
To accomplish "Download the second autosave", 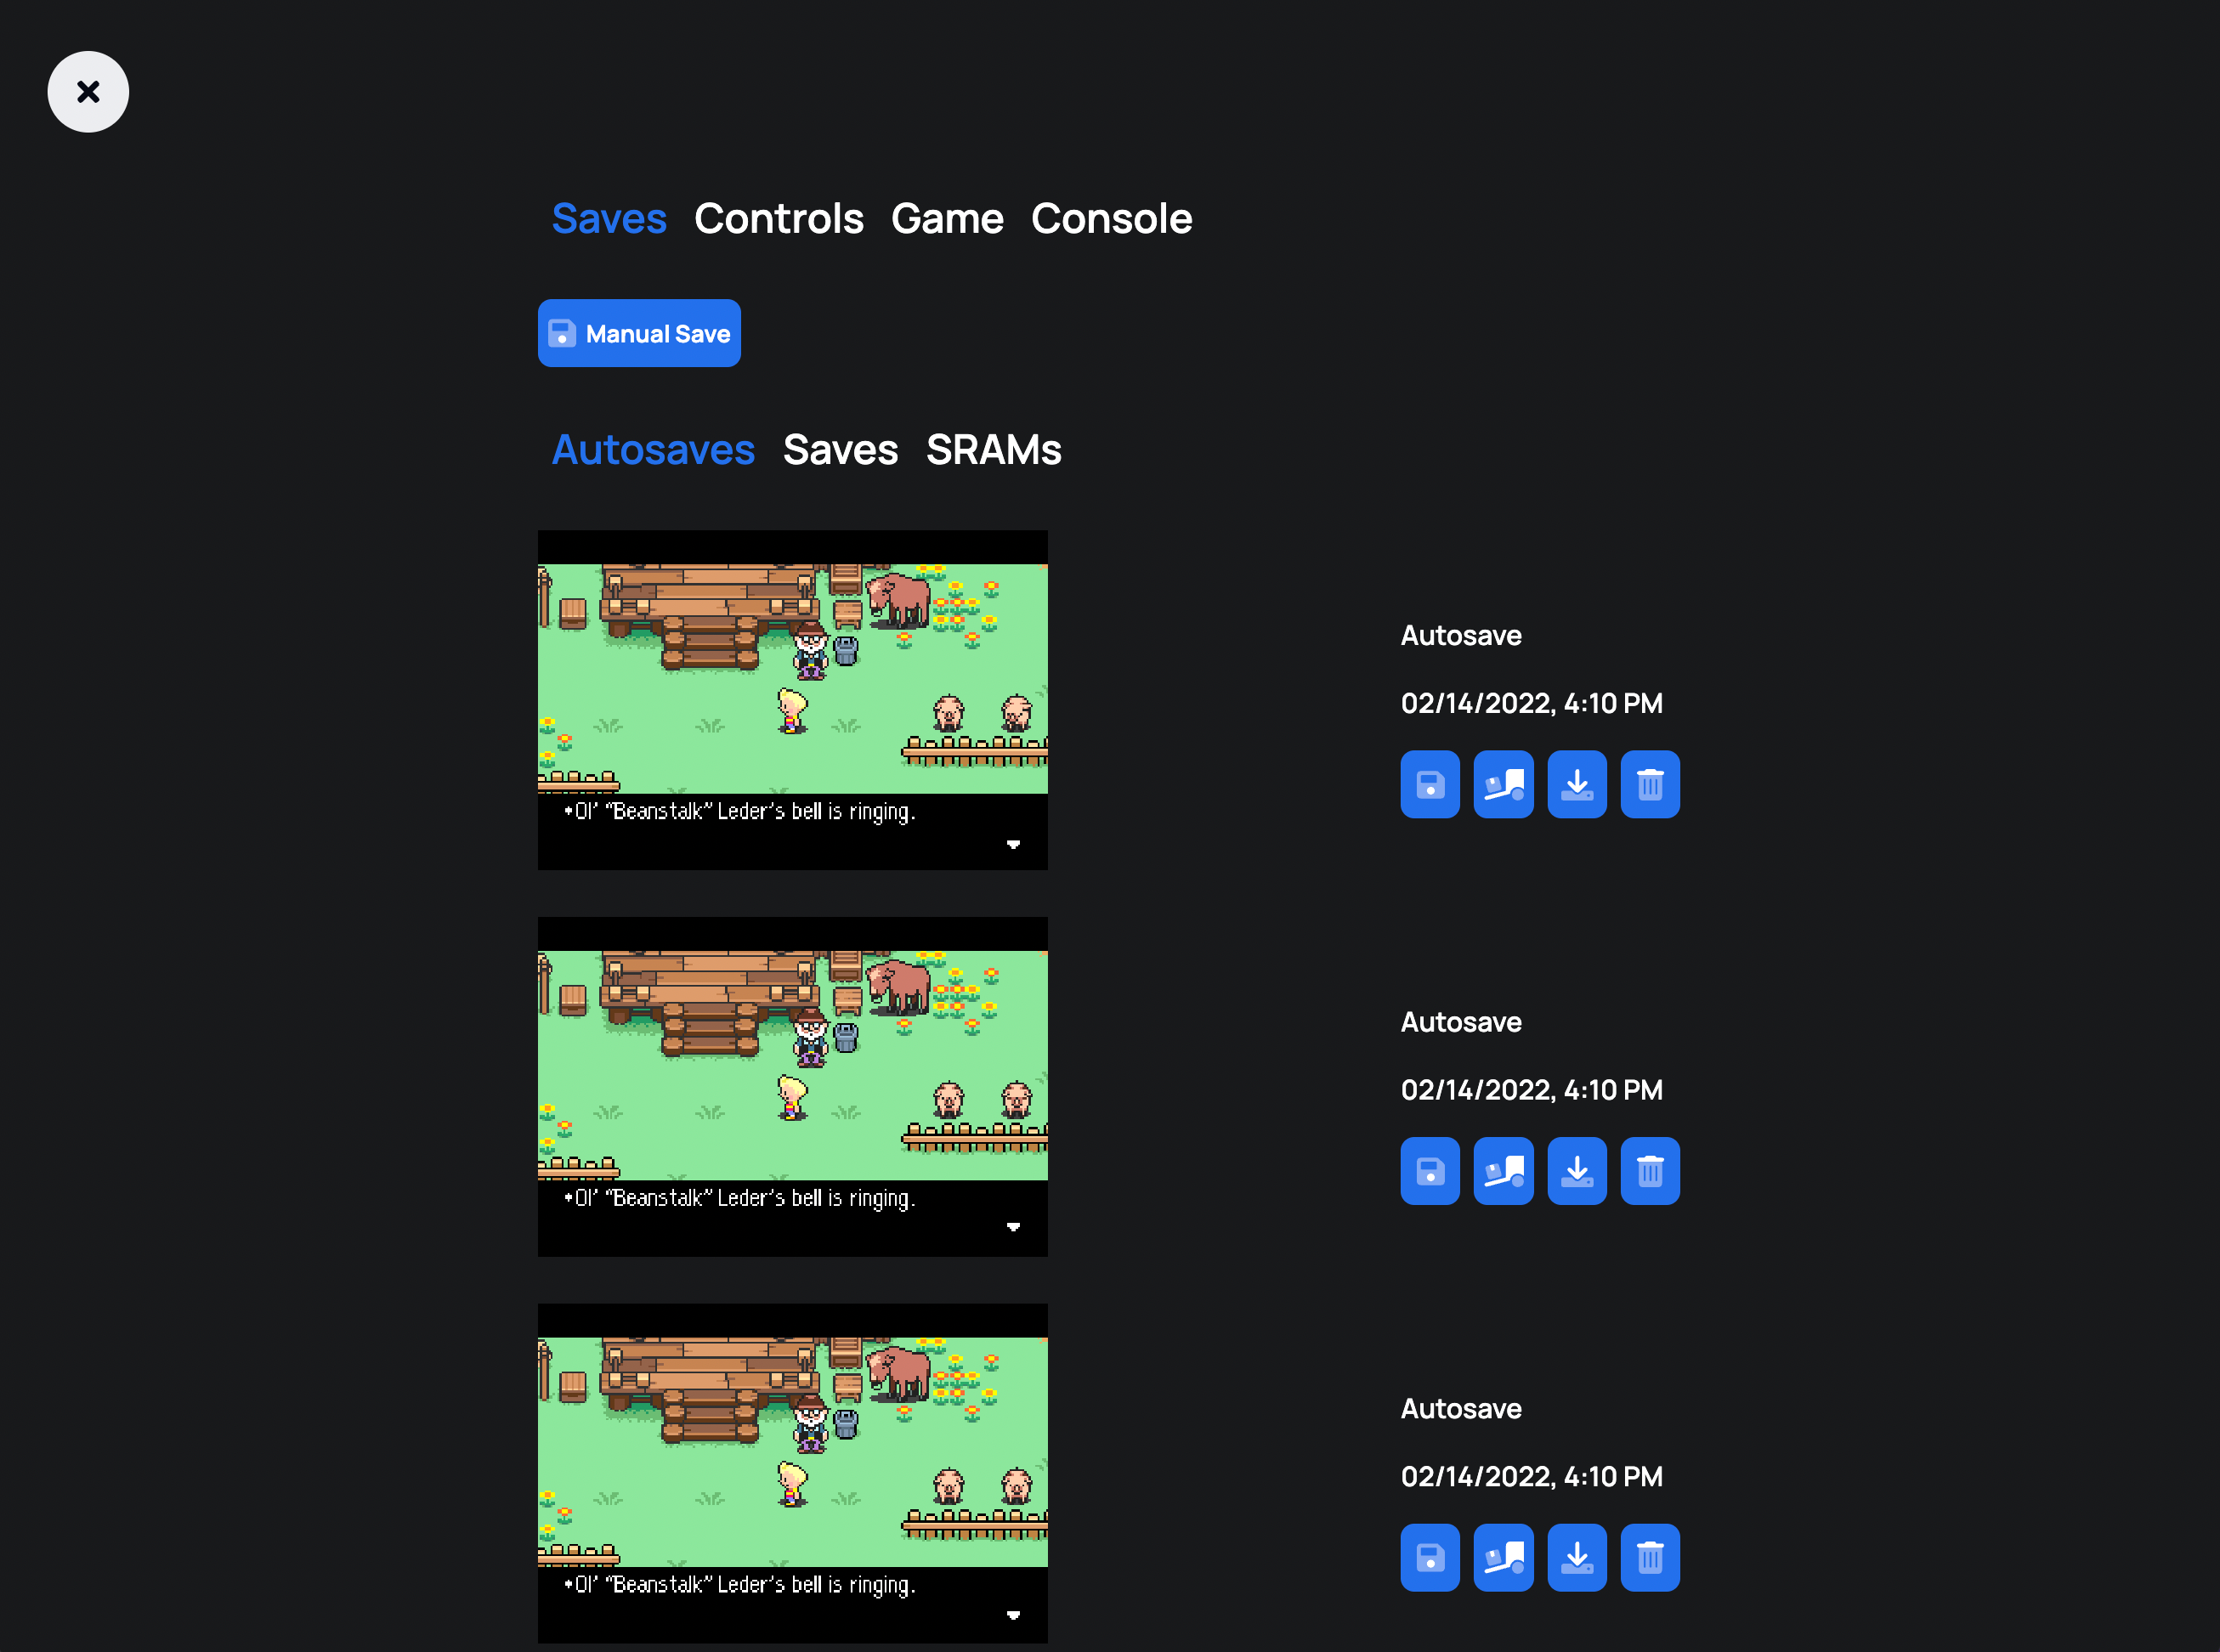I will 1577,1171.
